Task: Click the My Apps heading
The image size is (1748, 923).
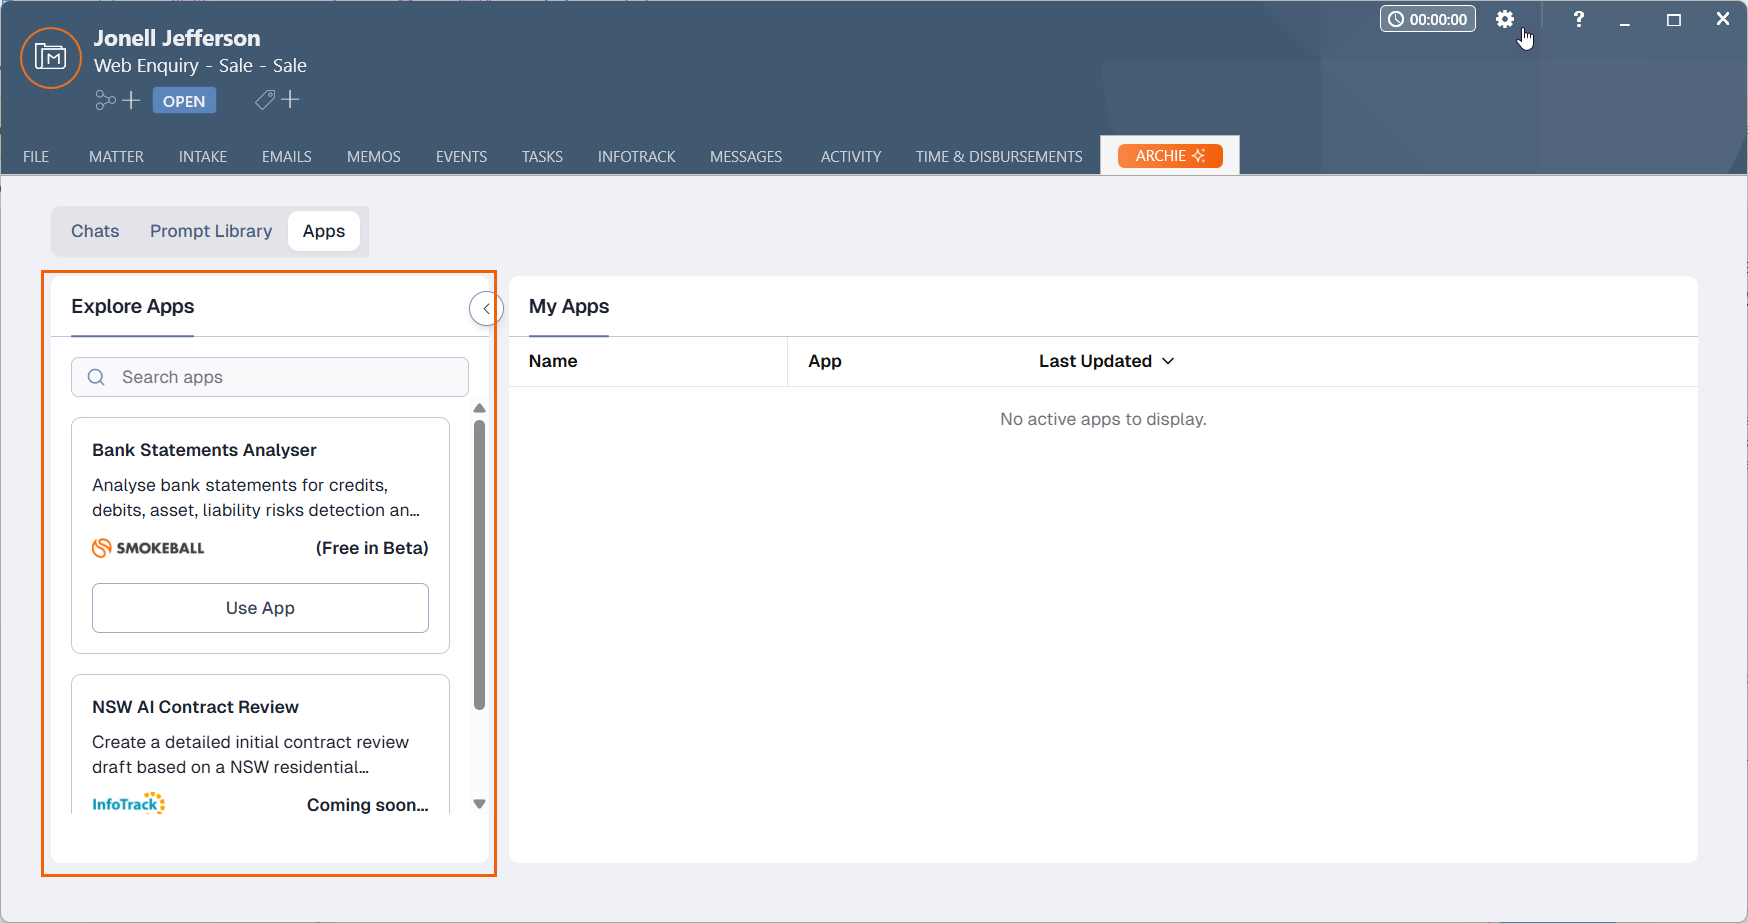Action: [569, 306]
